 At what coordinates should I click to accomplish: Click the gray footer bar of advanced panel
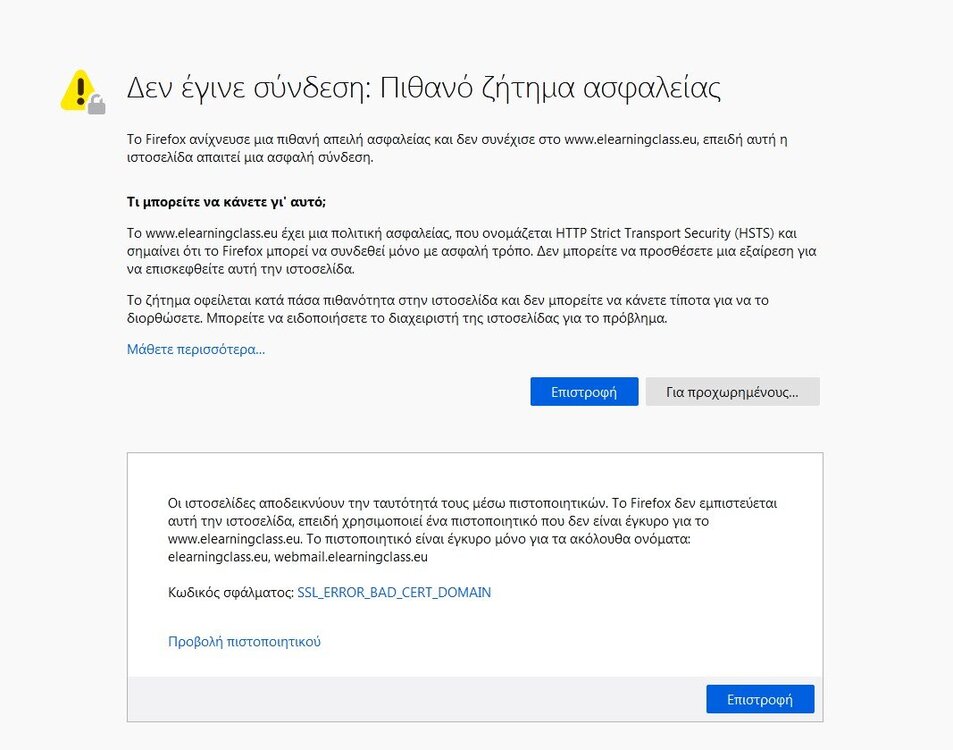(400, 698)
